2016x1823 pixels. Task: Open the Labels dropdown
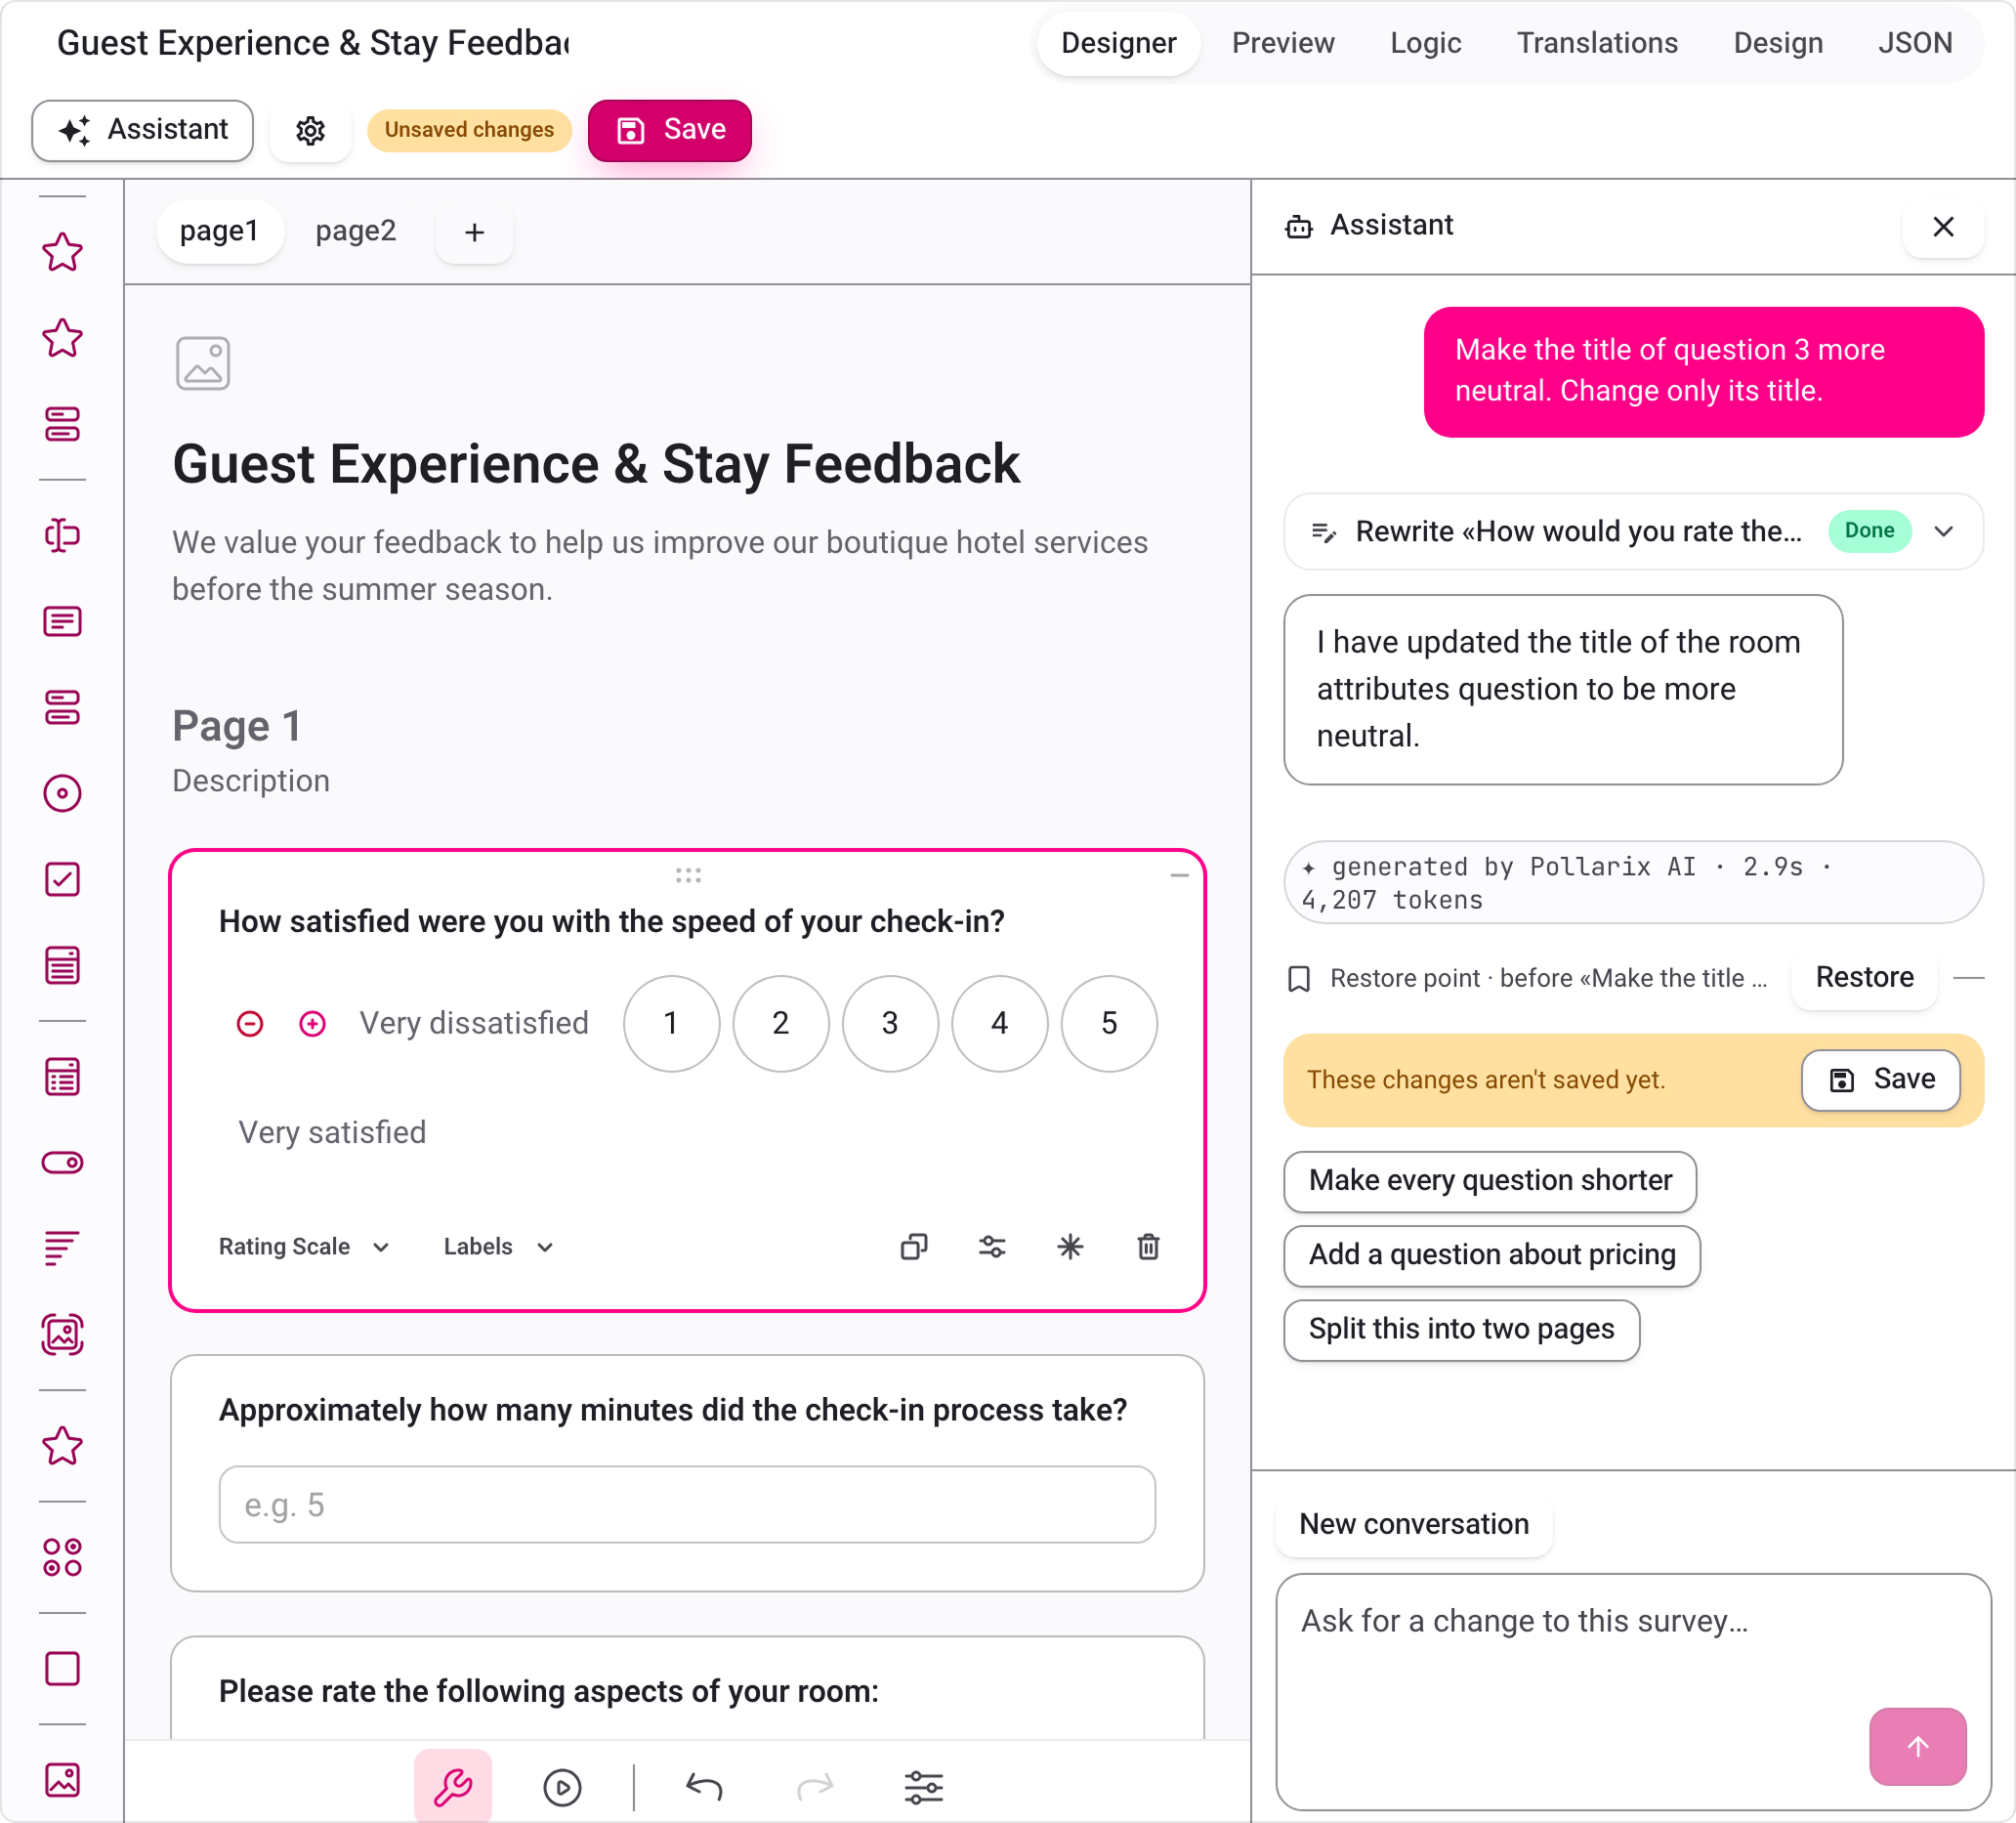pos(499,1246)
